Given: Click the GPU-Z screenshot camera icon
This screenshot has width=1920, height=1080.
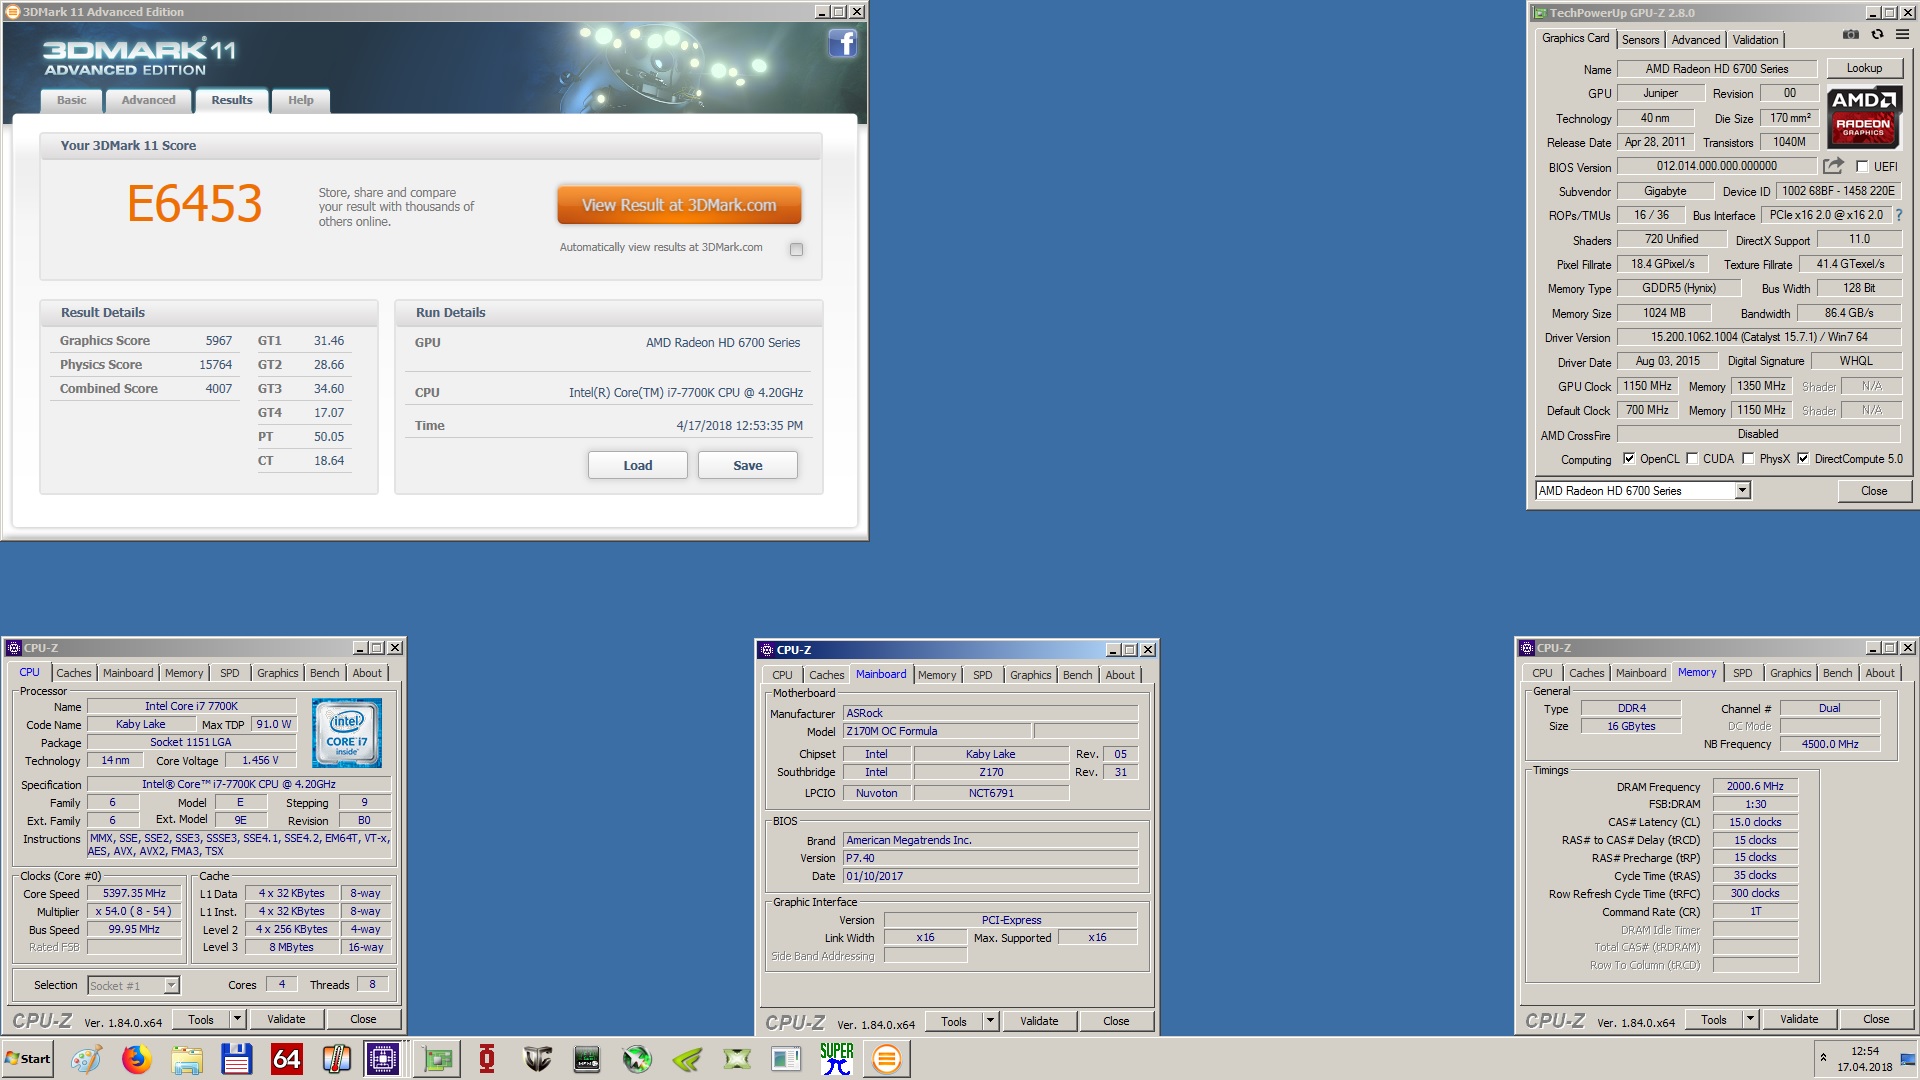Looking at the screenshot, I should (1851, 35).
